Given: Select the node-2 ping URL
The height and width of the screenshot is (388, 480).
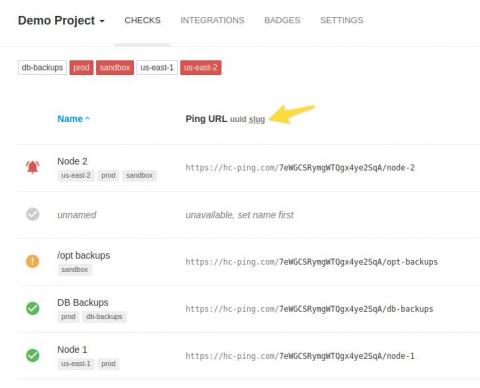Looking at the screenshot, I should pos(300,168).
